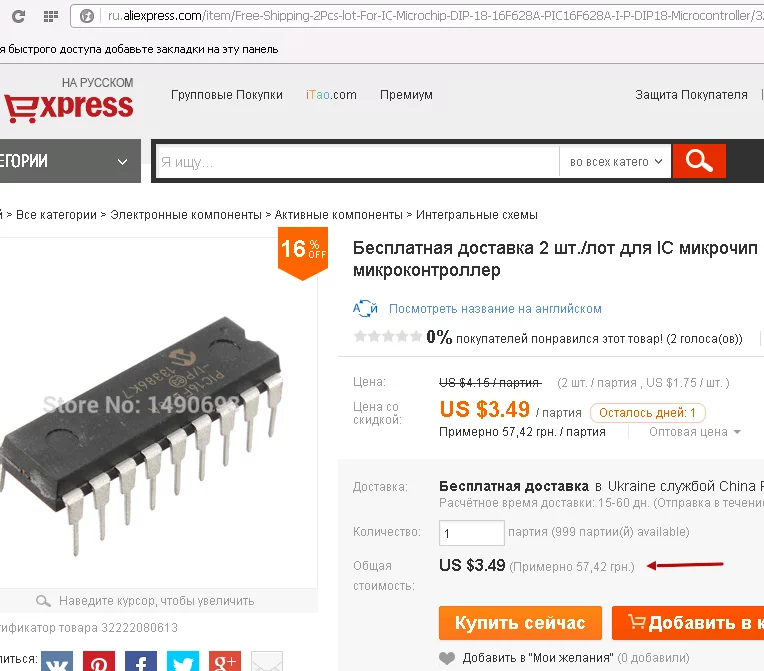Image resolution: width=764 pixels, height=671 pixels.
Task: Click the translate title icon
Action: pos(365,308)
